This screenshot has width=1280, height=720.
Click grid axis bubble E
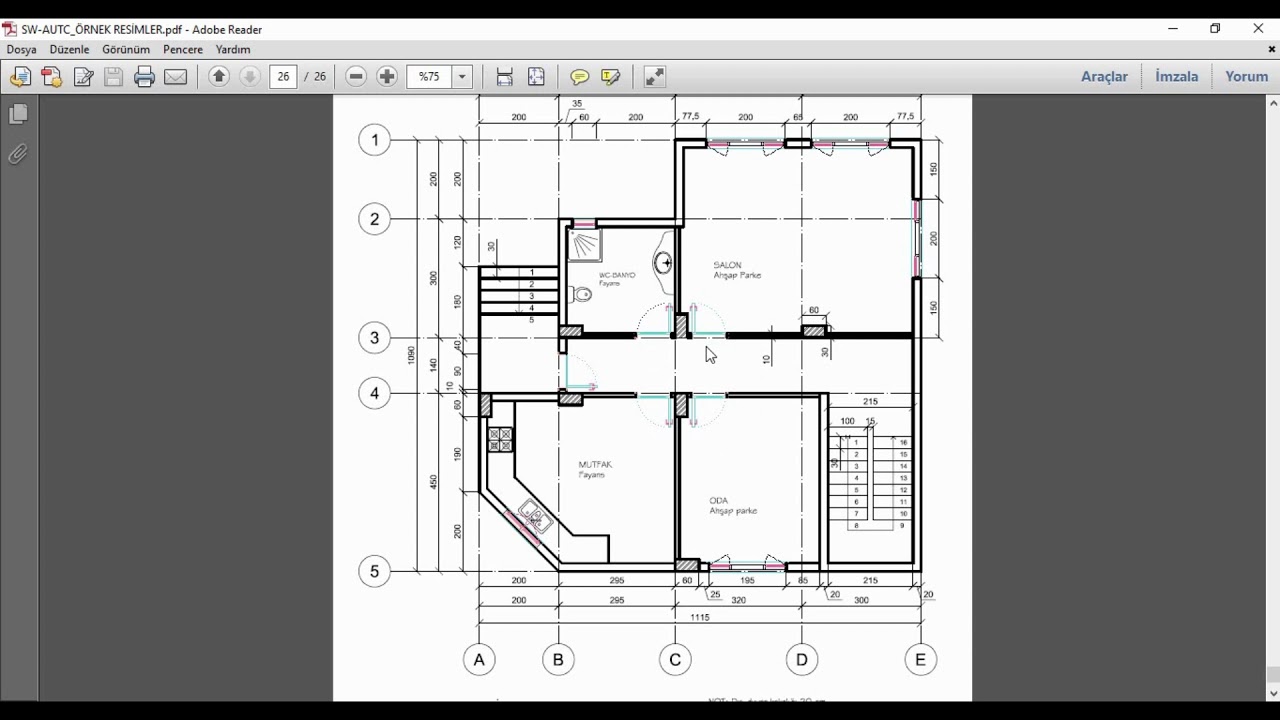click(x=920, y=660)
